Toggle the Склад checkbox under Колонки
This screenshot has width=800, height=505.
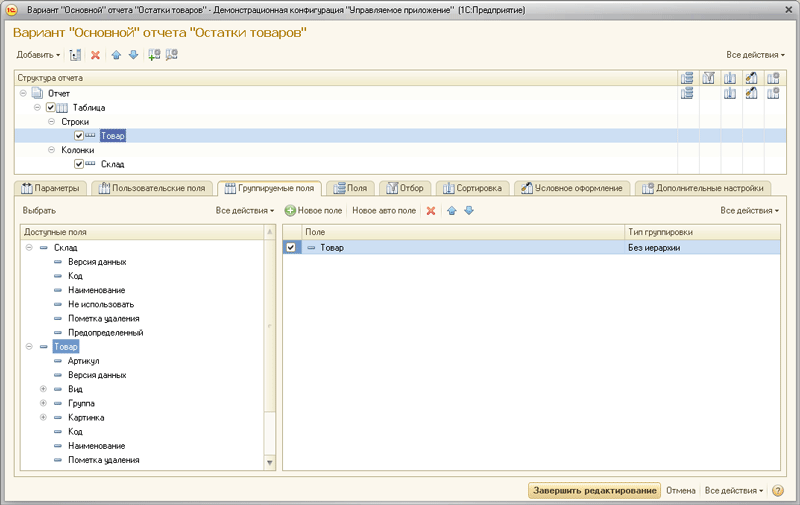click(79, 164)
